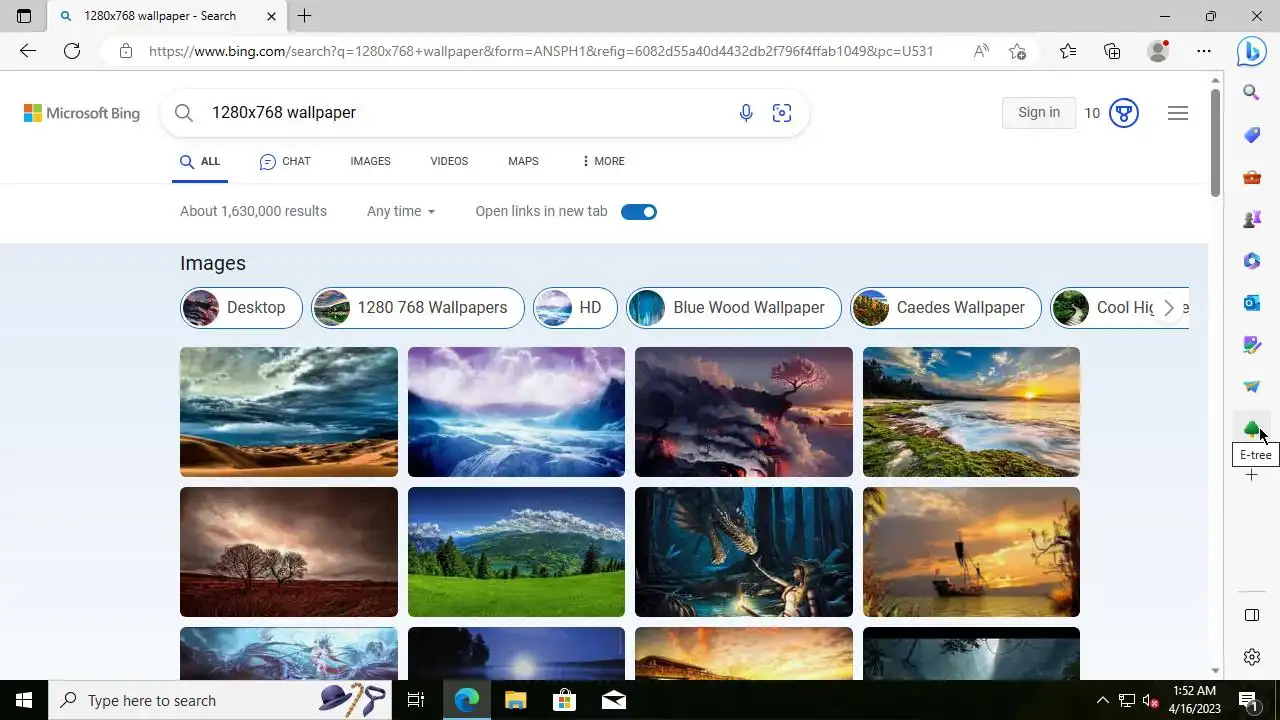Open Bing Chat sidebar button
The width and height of the screenshot is (1280, 720).
pyautogui.click(x=1251, y=51)
